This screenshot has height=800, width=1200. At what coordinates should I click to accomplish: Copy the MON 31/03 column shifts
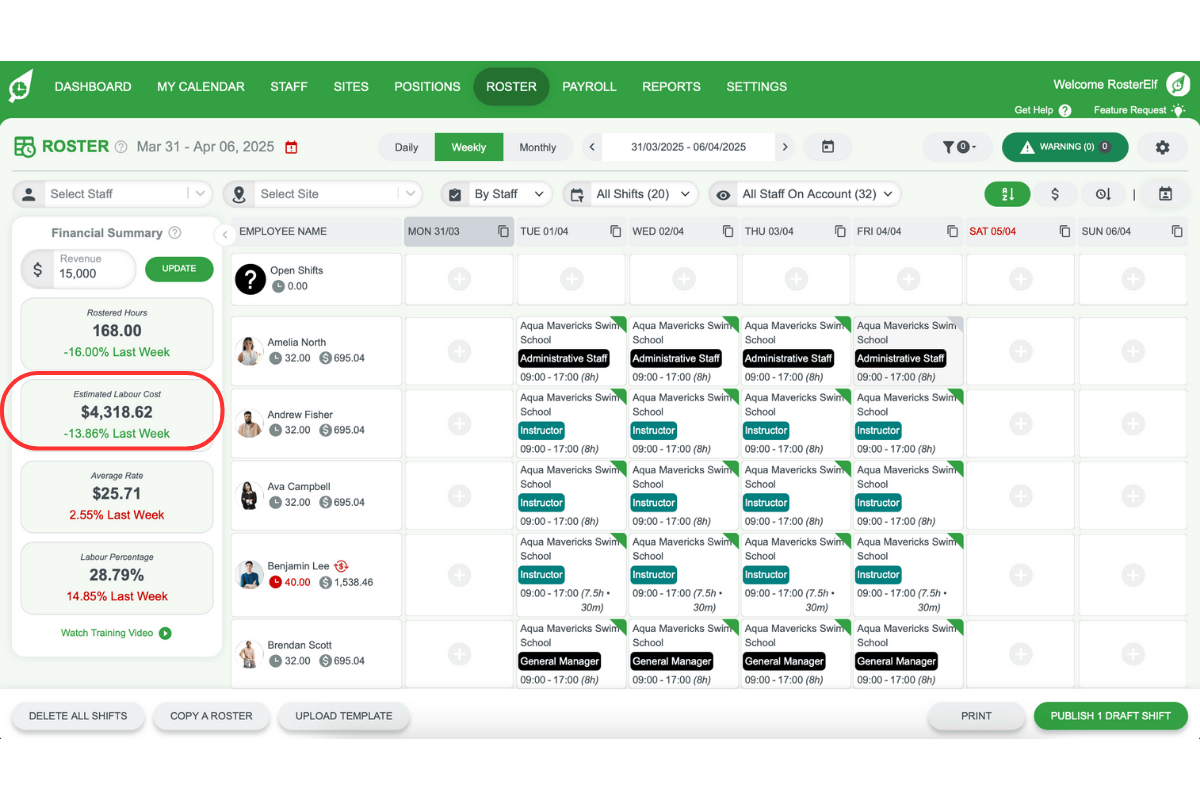click(x=503, y=231)
